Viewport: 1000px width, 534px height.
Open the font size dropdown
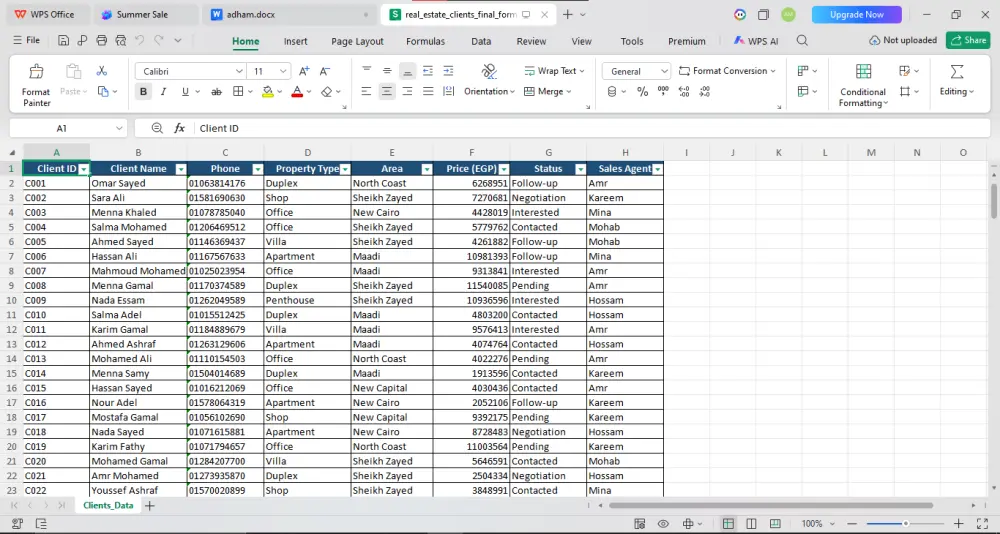coord(284,71)
